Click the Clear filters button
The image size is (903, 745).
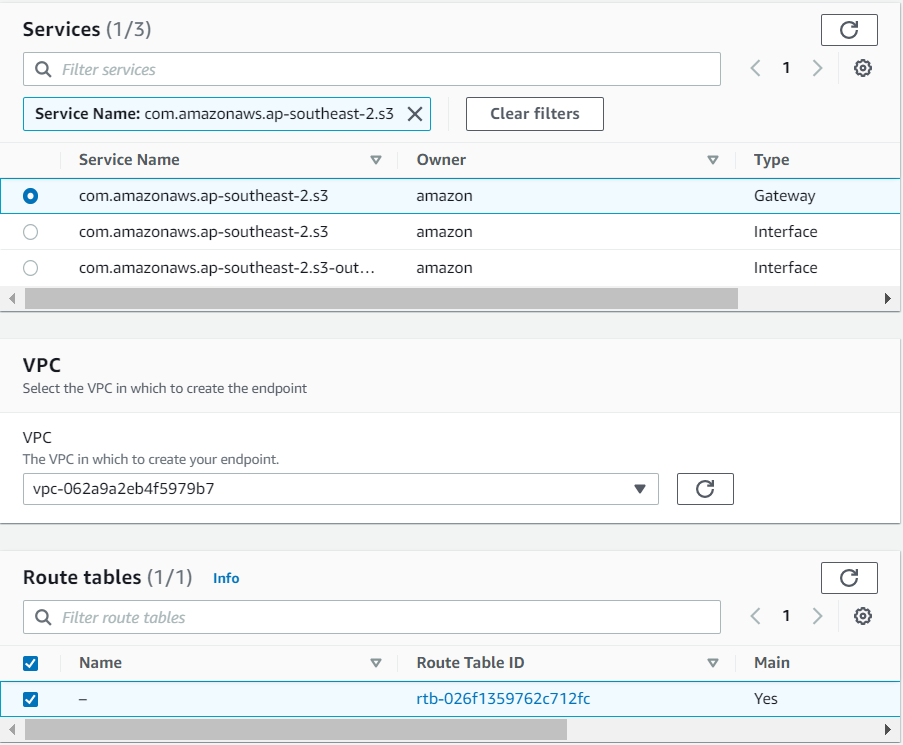[534, 113]
